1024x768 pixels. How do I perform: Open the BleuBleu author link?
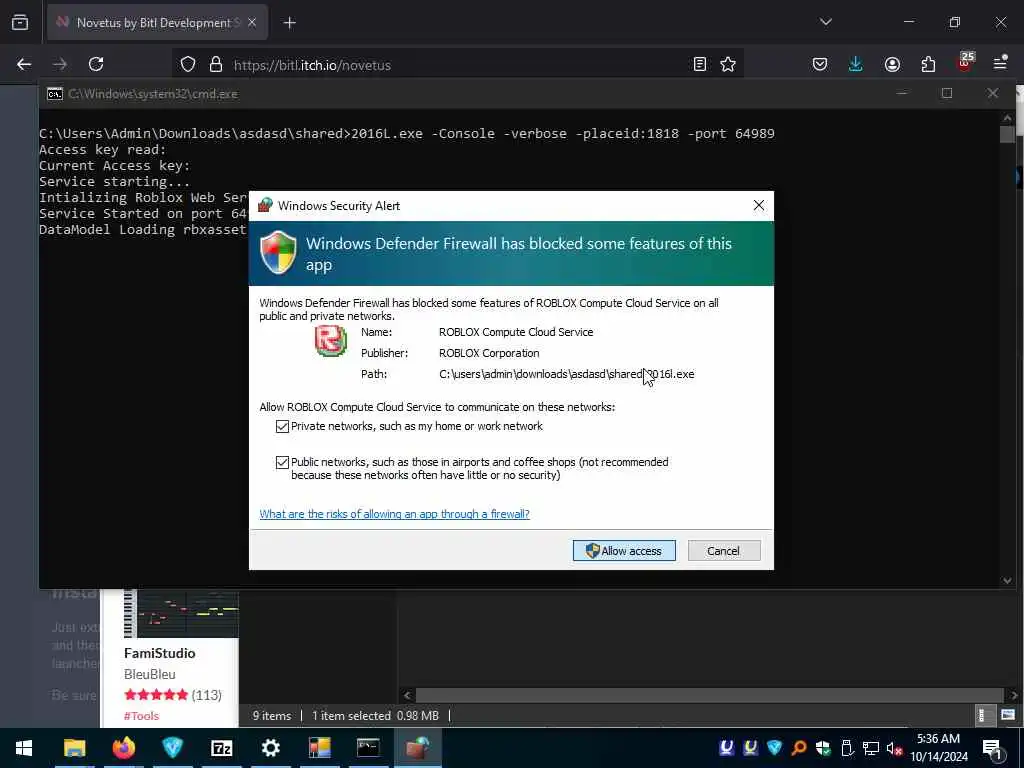(x=150, y=674)
